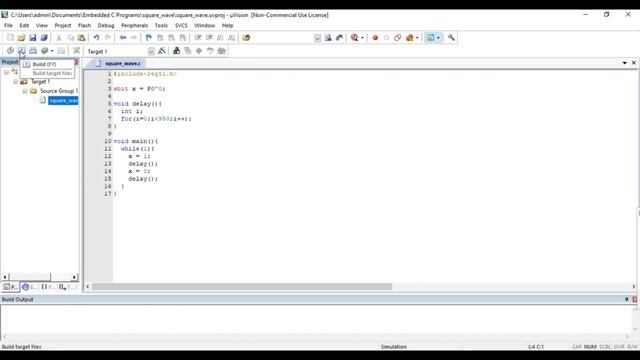
Task: Click the Translate file icon
Action: point(10,51)
